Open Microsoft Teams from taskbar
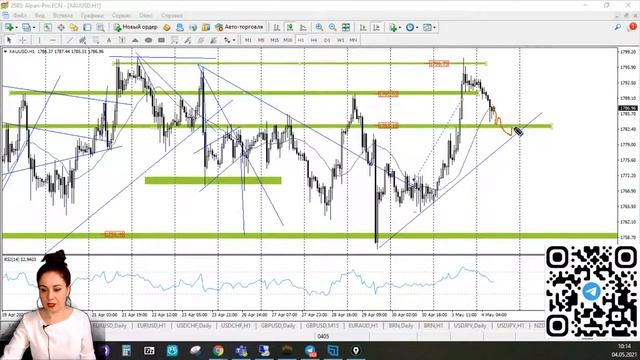This screenshot has height=360, width=640. tap(241, 350)
